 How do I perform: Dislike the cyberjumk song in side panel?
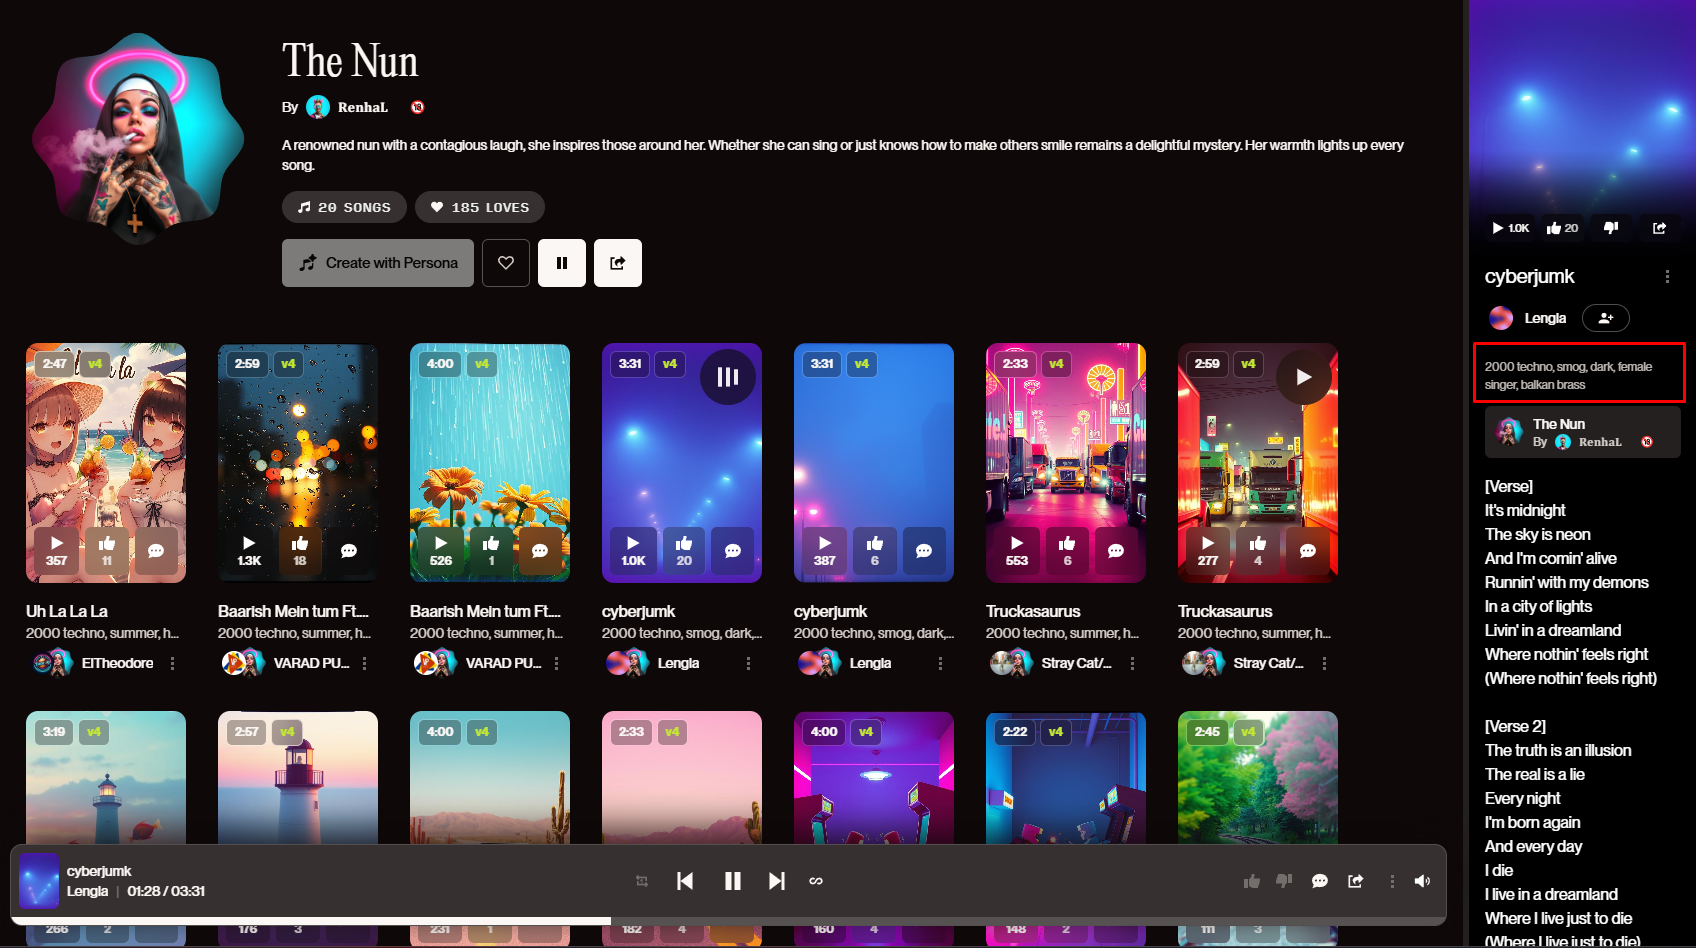click(1610, 228)
